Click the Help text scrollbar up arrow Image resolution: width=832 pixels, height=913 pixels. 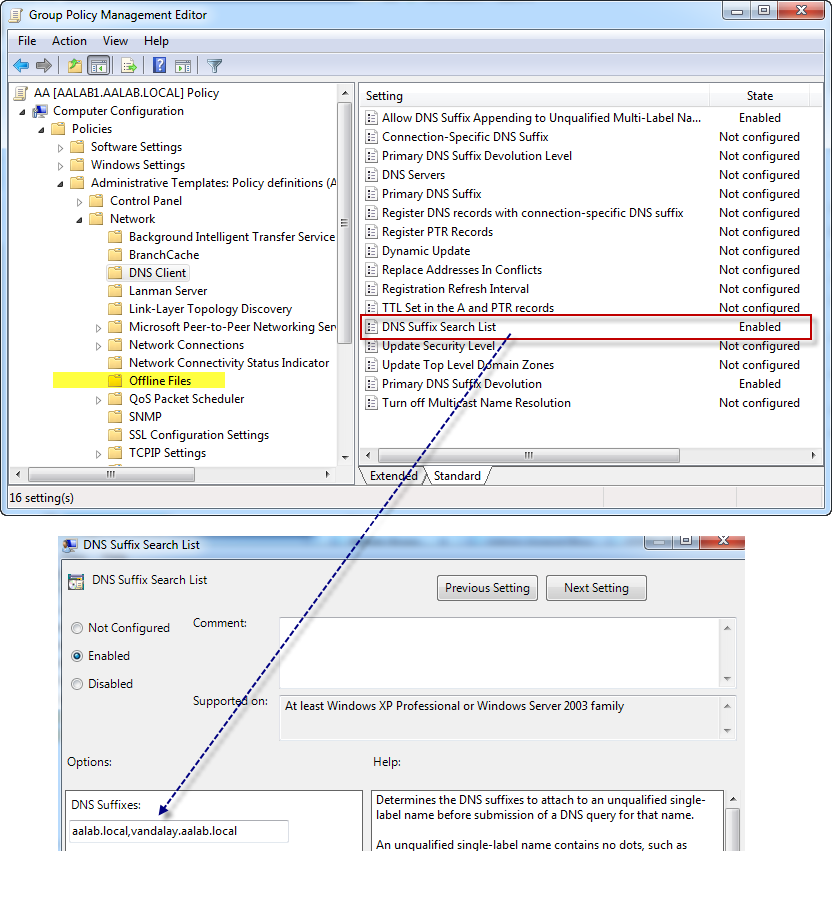tap(733, 799)
